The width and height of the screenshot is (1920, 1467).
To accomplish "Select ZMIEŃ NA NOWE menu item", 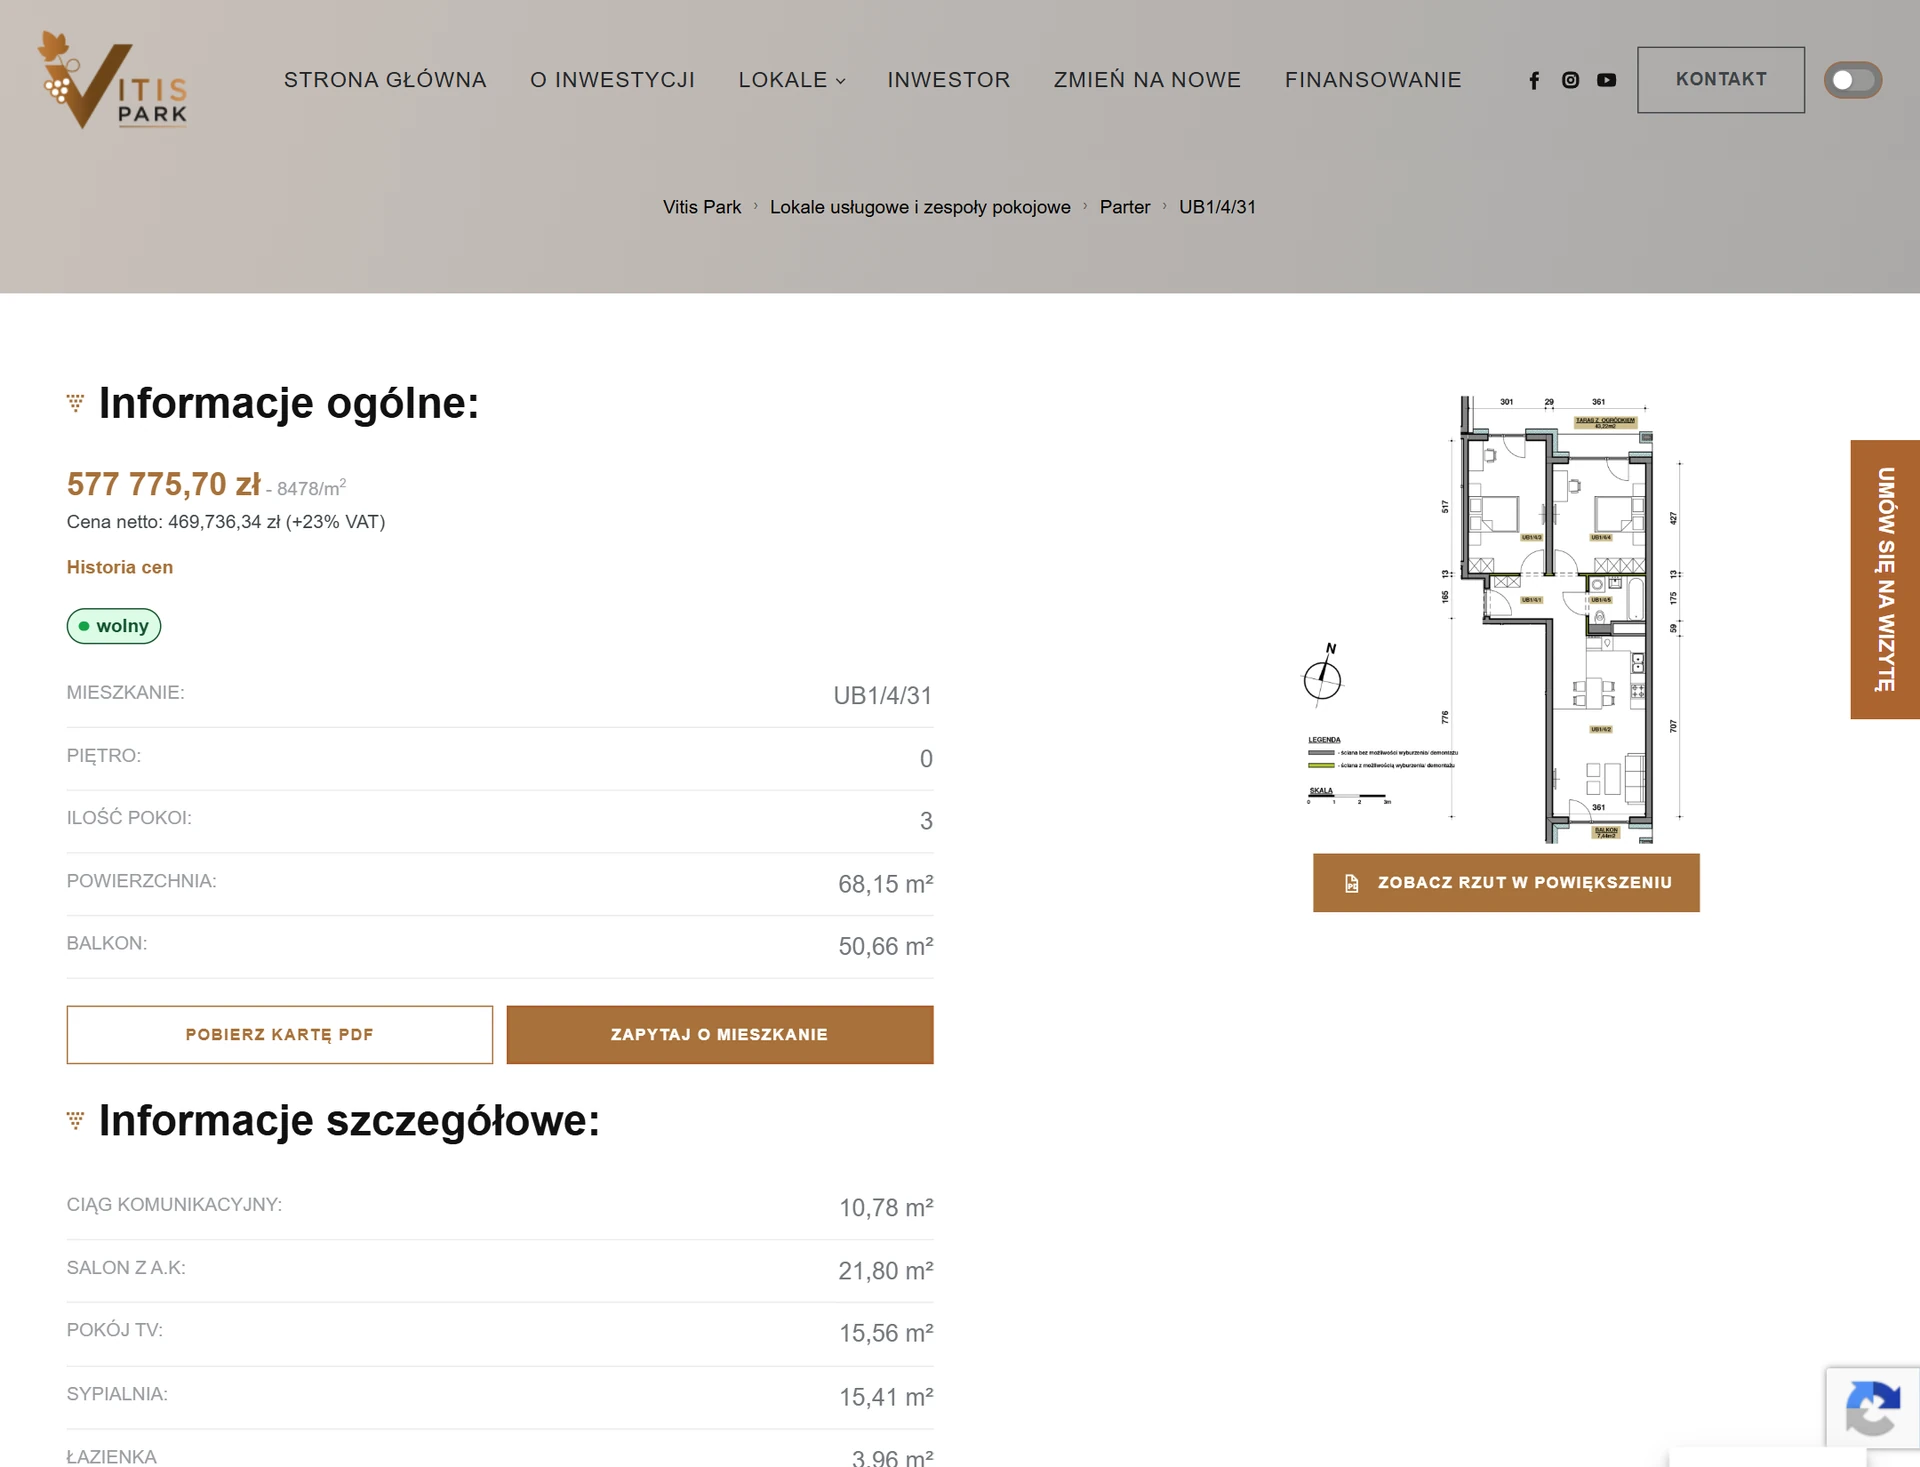I will click(x=1147, y=80).
